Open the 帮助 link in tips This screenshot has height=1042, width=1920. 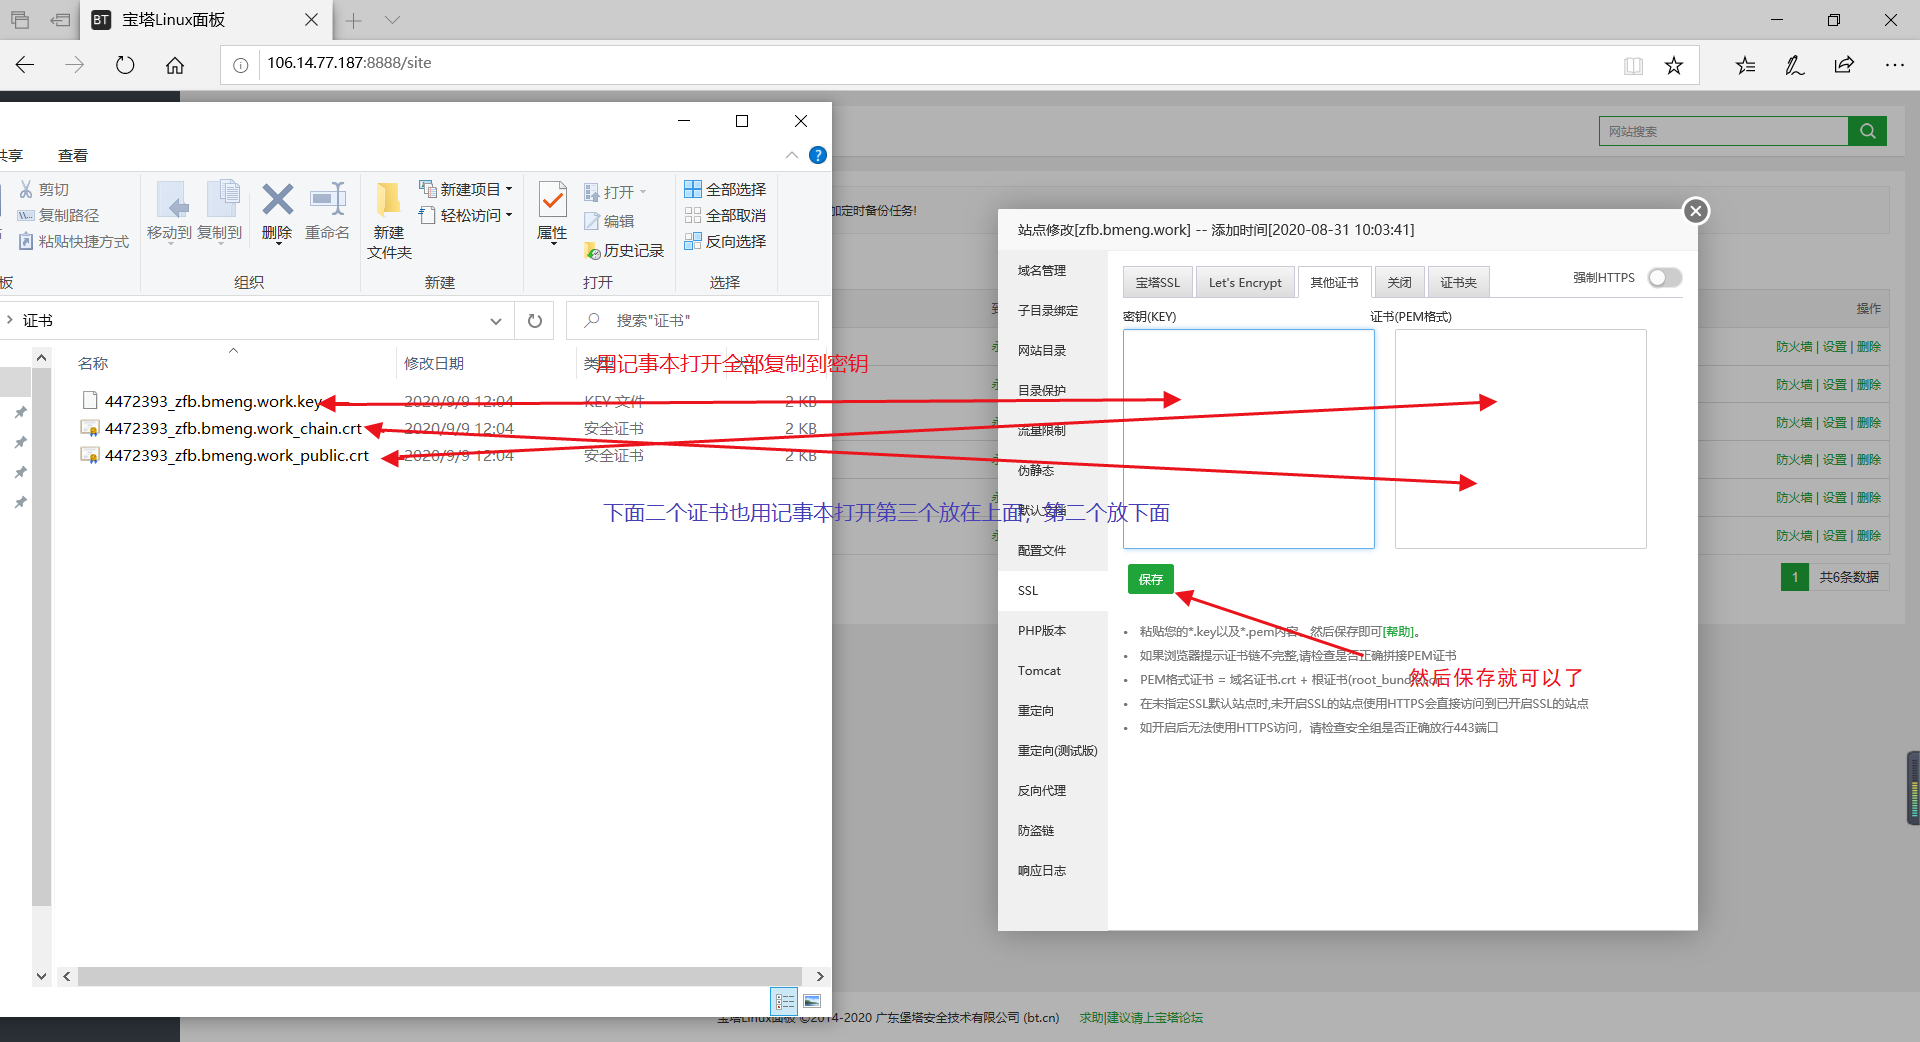pyautogui.click(x=1399, y=632)
